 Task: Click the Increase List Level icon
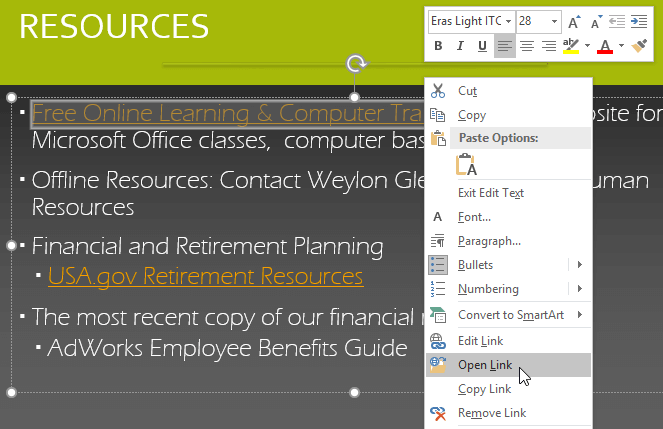pyautogui.click(x=639, y=22)
